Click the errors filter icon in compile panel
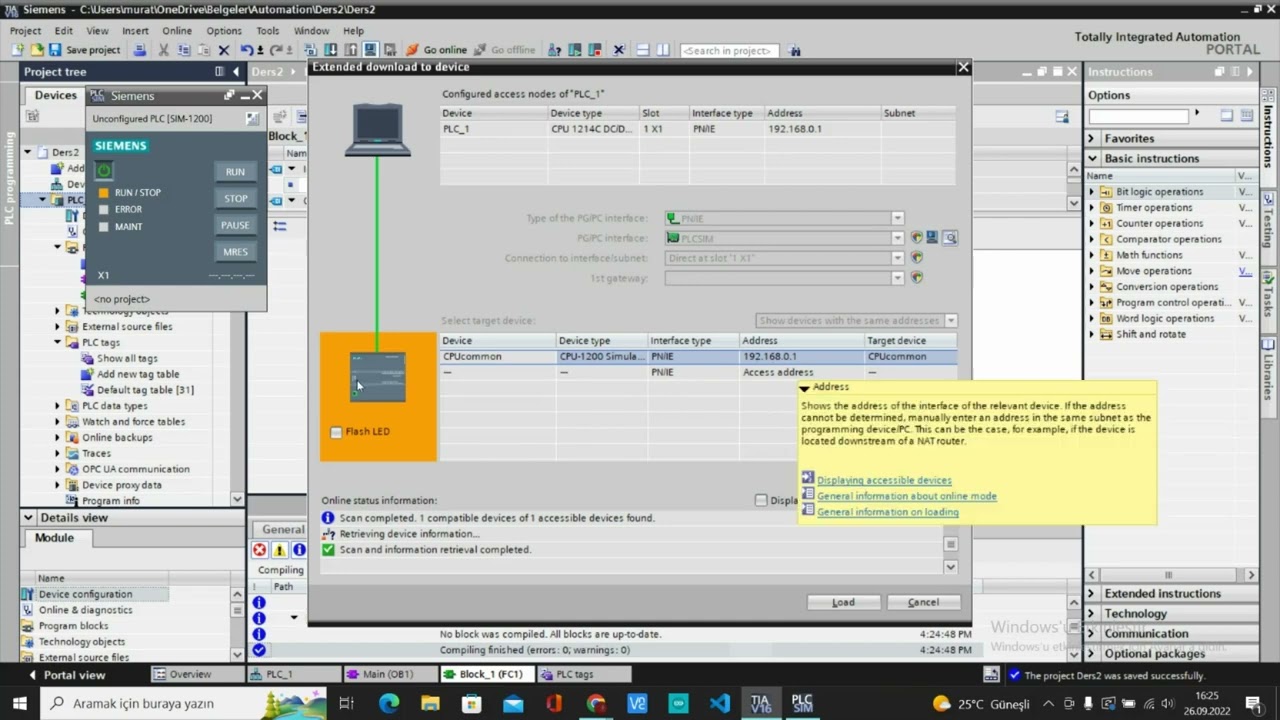 click(260, 550)
